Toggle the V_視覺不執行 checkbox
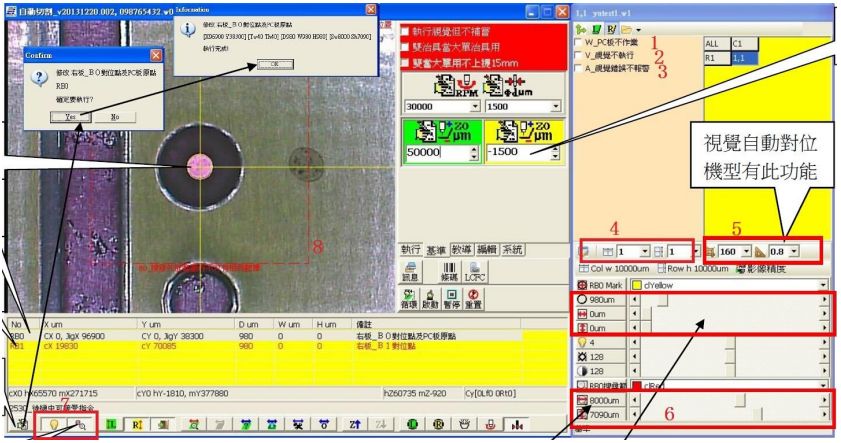 coord(578,56)
